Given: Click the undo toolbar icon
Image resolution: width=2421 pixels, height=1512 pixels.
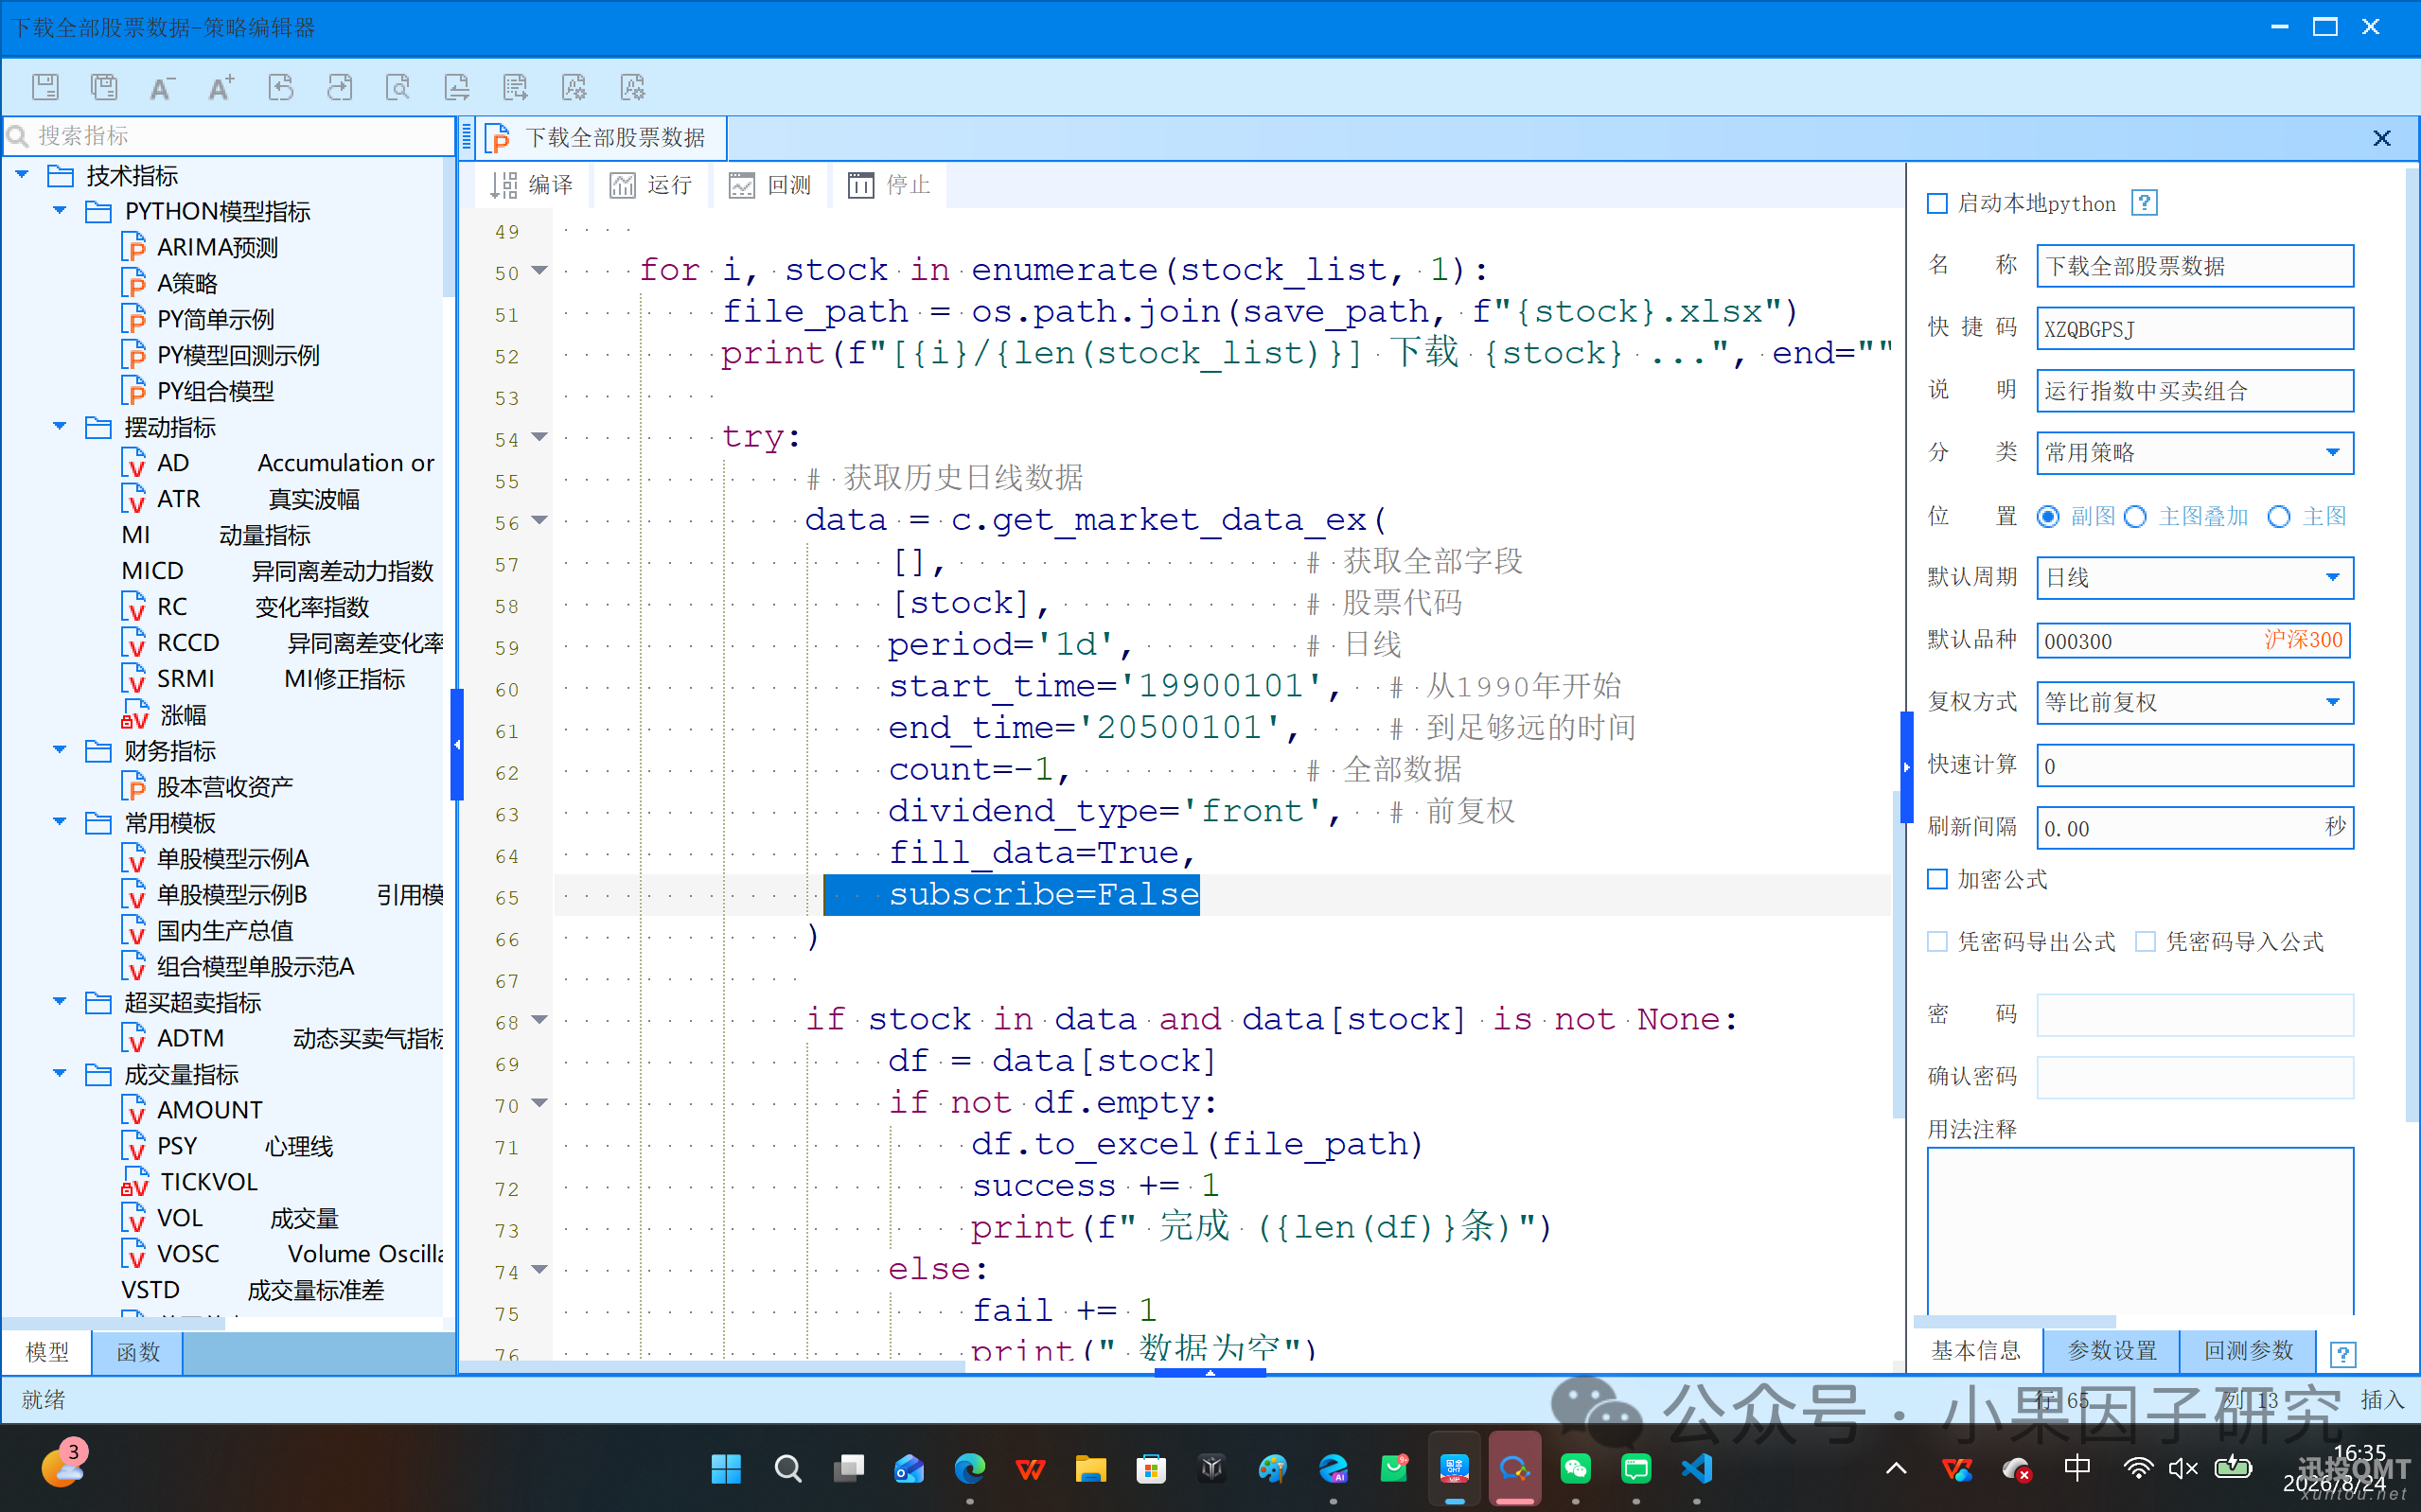Looking at the screenshot, I should coord(280,87).
